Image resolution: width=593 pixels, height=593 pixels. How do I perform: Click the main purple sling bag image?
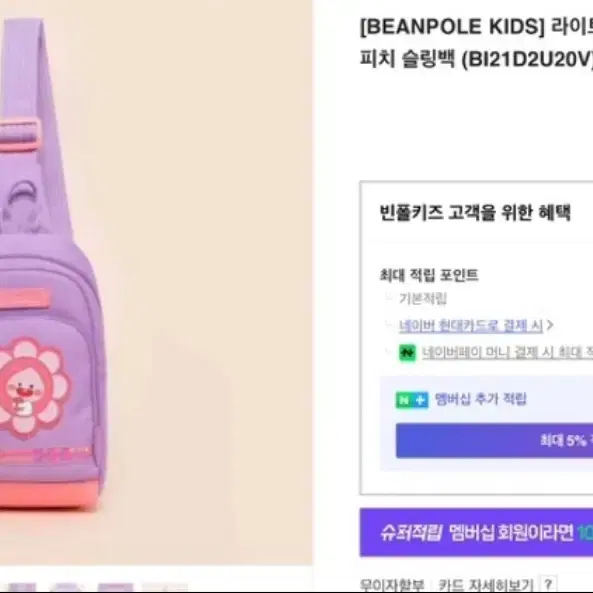tap(51, 265)
